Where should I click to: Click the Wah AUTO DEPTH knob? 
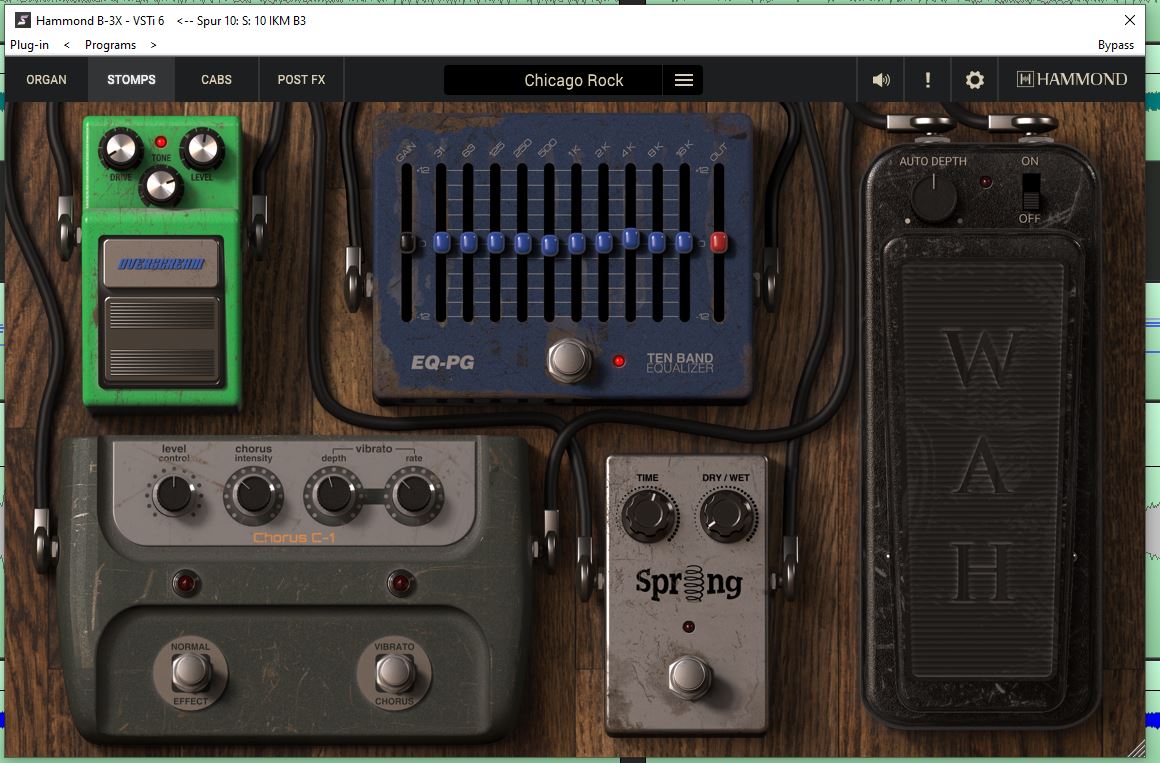[x=934, y=199]
